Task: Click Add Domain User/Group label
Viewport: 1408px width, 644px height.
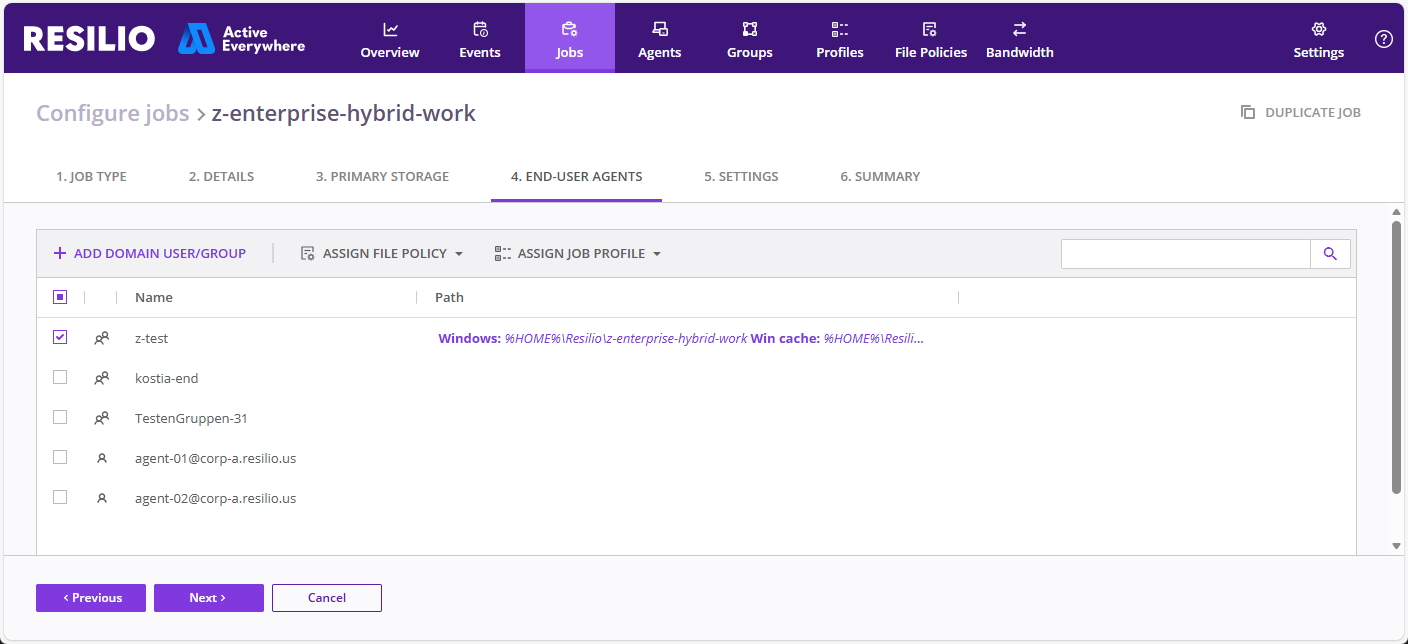Action: click(x=160, y=254)
